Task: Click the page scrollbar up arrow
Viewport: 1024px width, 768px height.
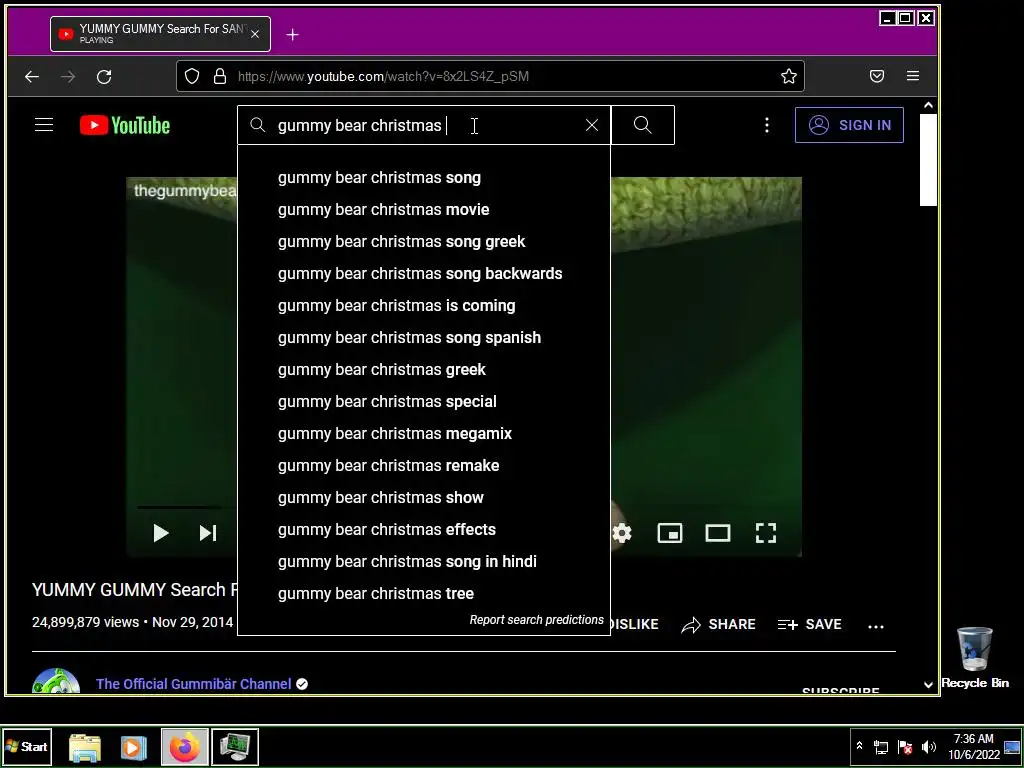Action: coord(928,105)
